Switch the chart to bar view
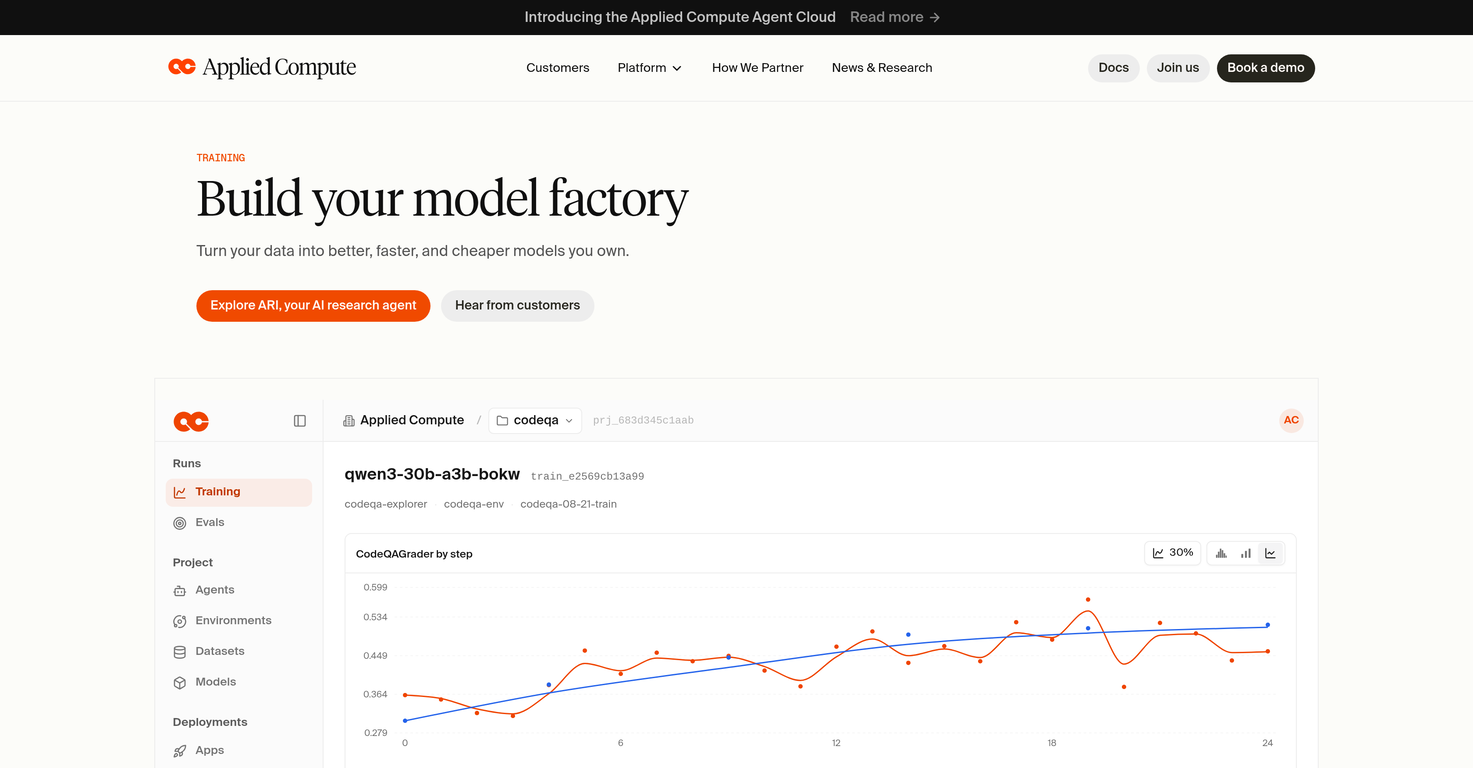Screen dimensions: 1473x768 click(1246, 553)
